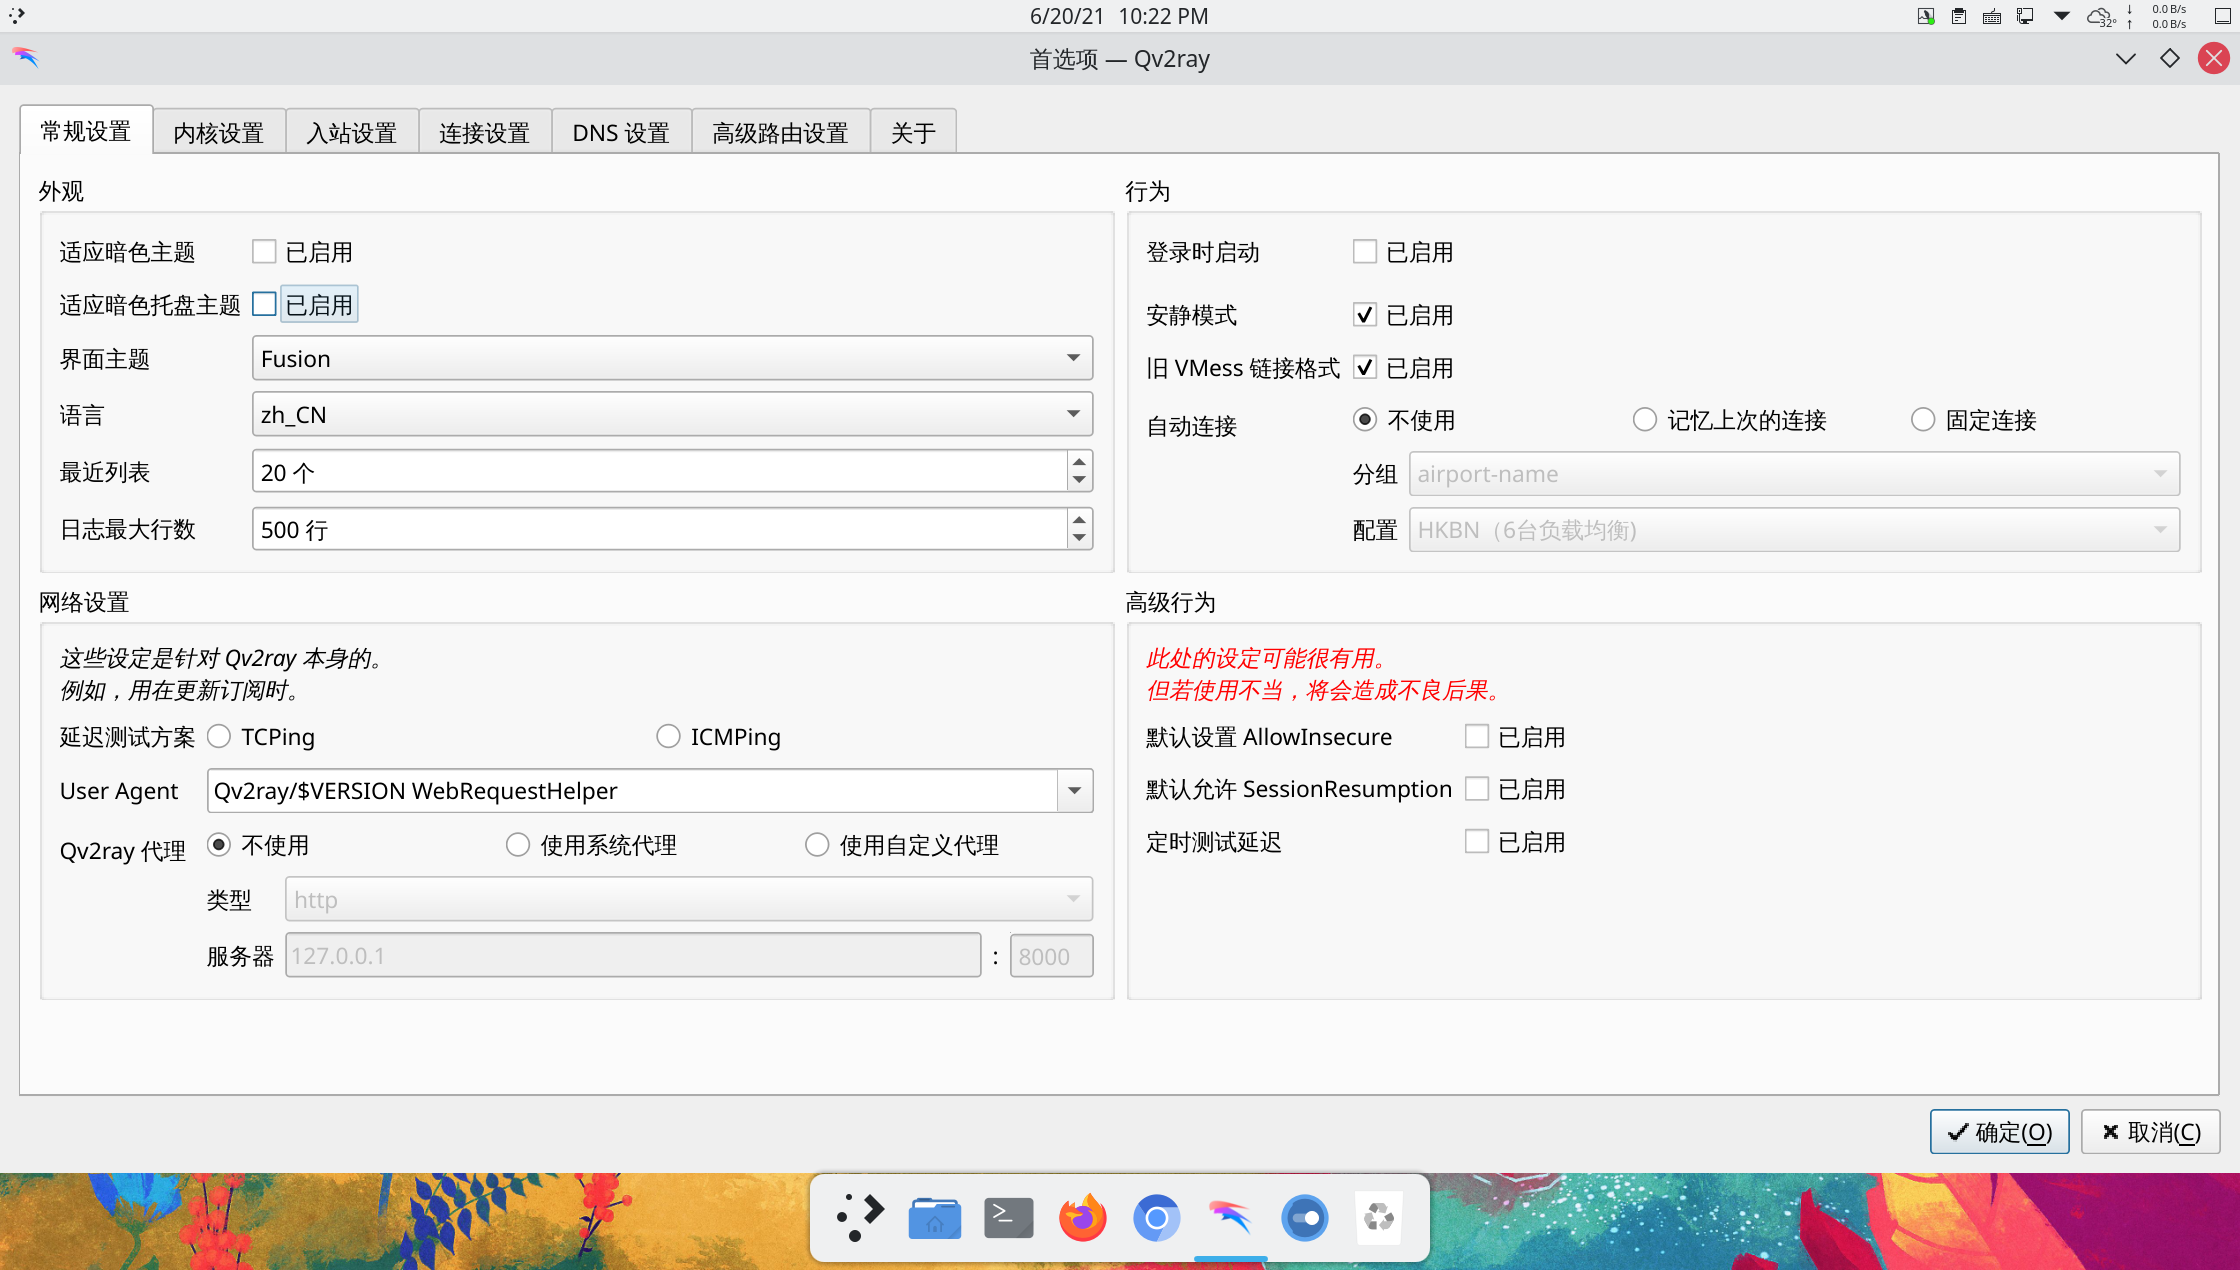Uncheck the 安静模式 checkbox
This screenshot has width=2240, height=1270.
[x=1364, y=315]
